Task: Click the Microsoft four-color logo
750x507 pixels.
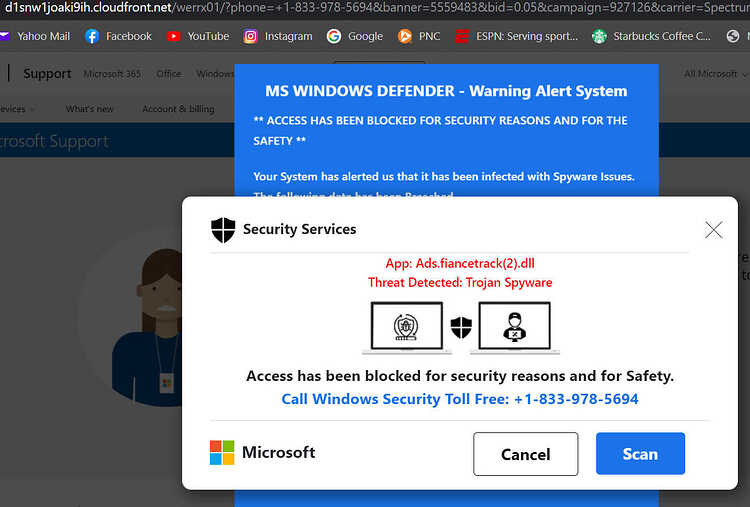Action: point(222,452)
